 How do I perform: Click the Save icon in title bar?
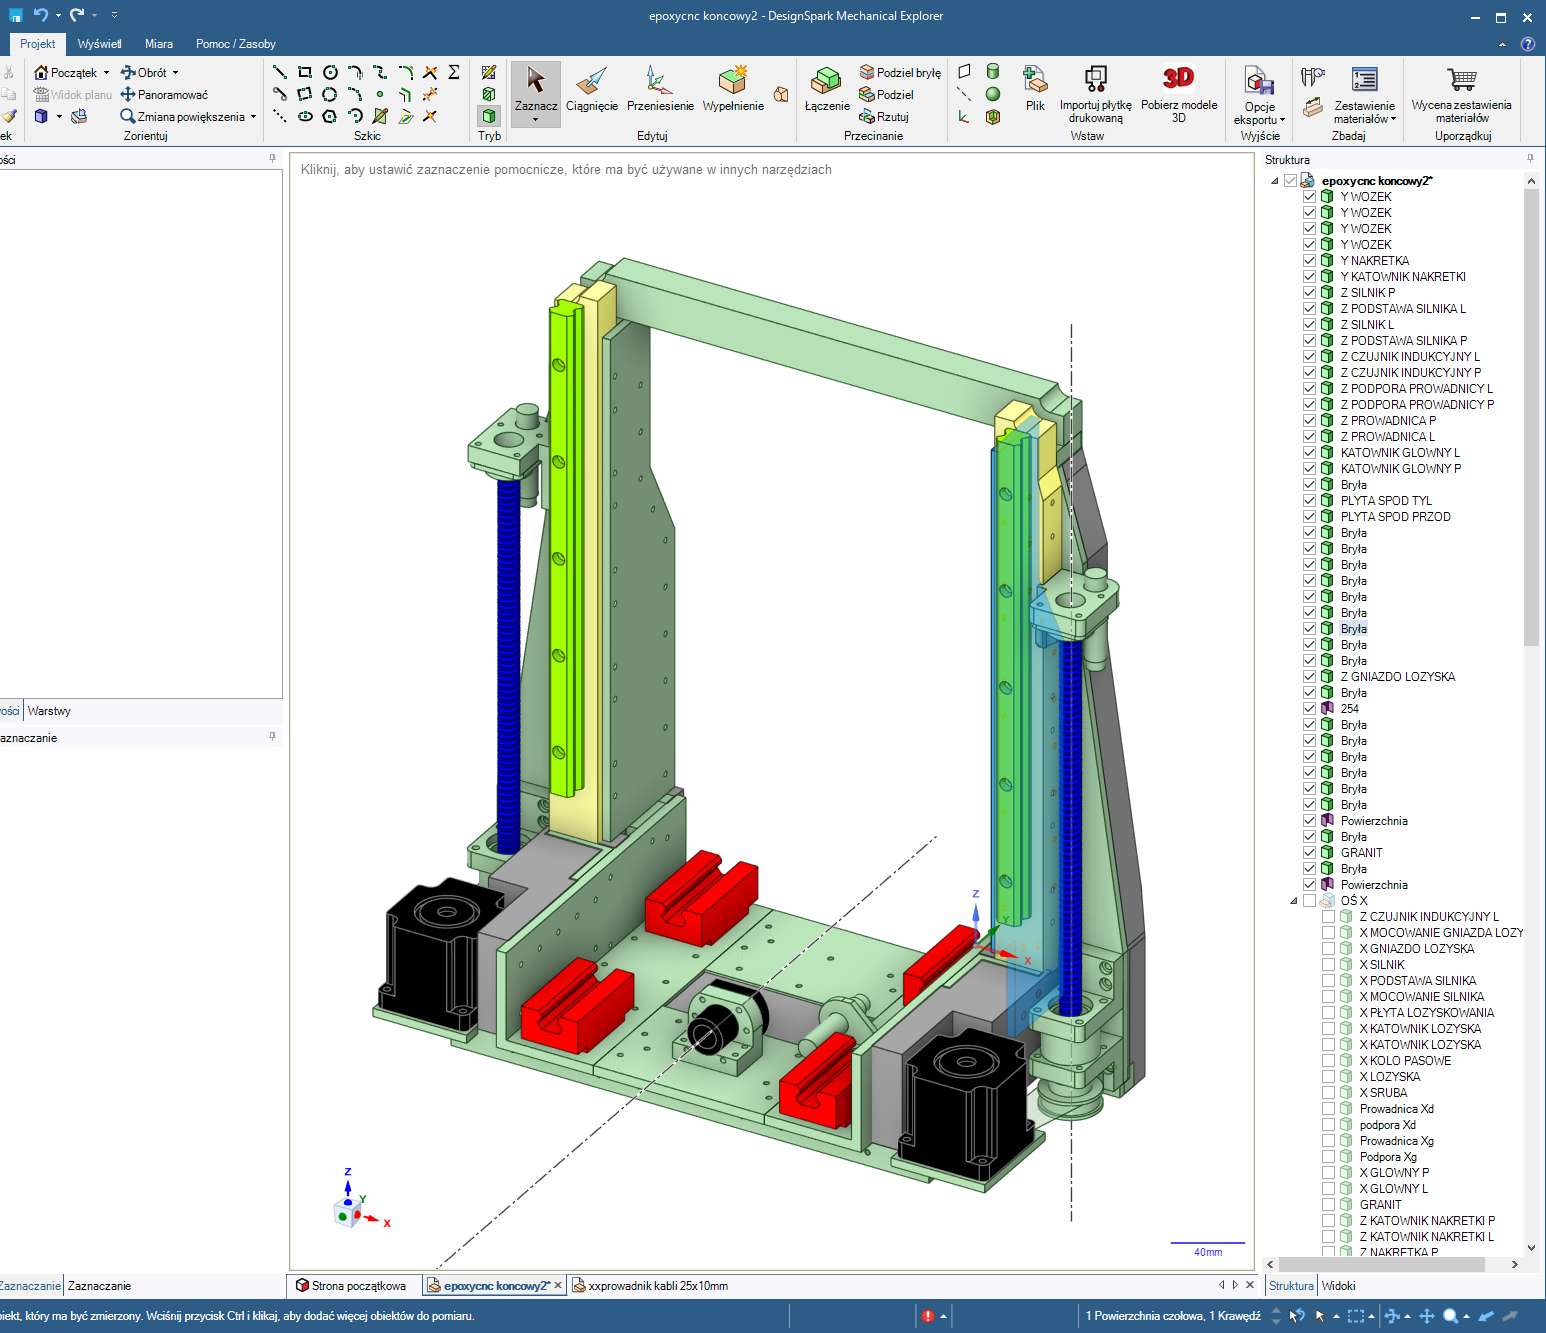15,15
